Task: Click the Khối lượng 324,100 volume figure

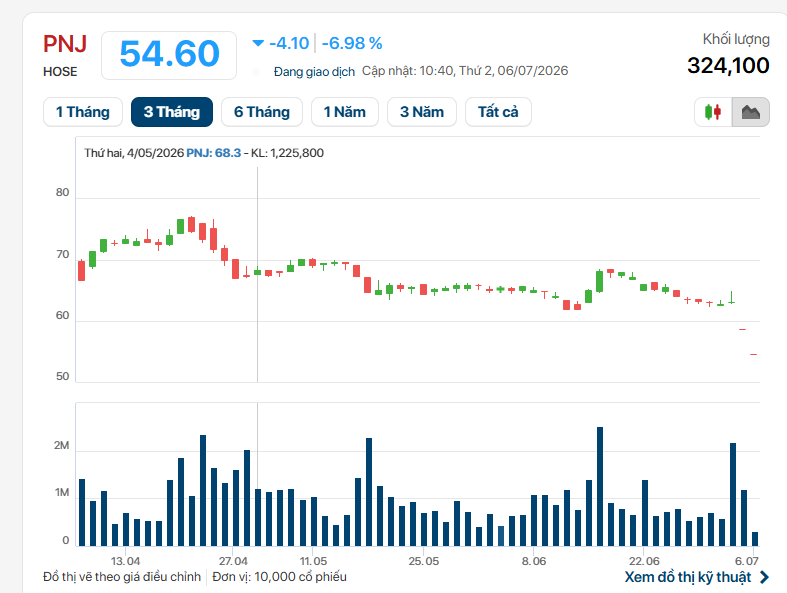Action: click(x=728, y=65)
